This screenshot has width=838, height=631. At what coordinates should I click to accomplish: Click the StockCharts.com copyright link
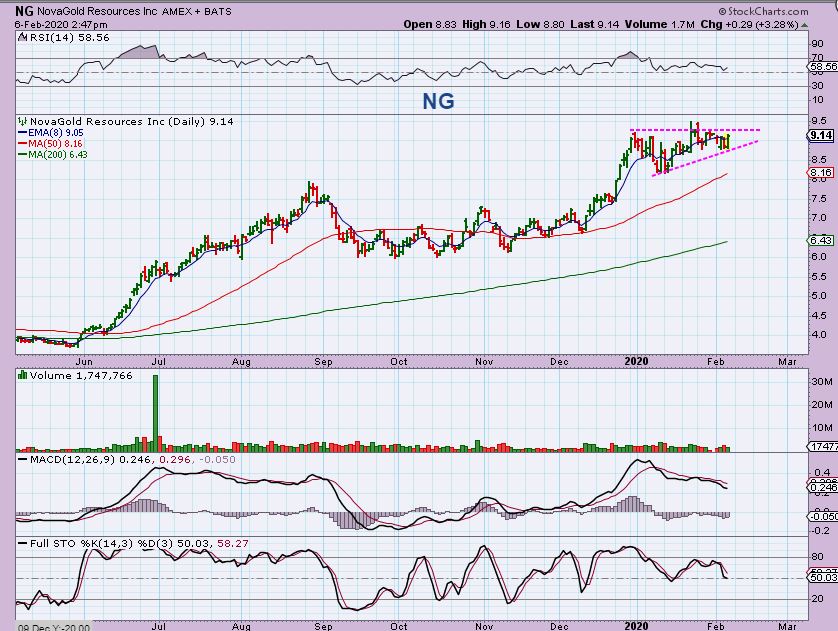coord(763,11)
